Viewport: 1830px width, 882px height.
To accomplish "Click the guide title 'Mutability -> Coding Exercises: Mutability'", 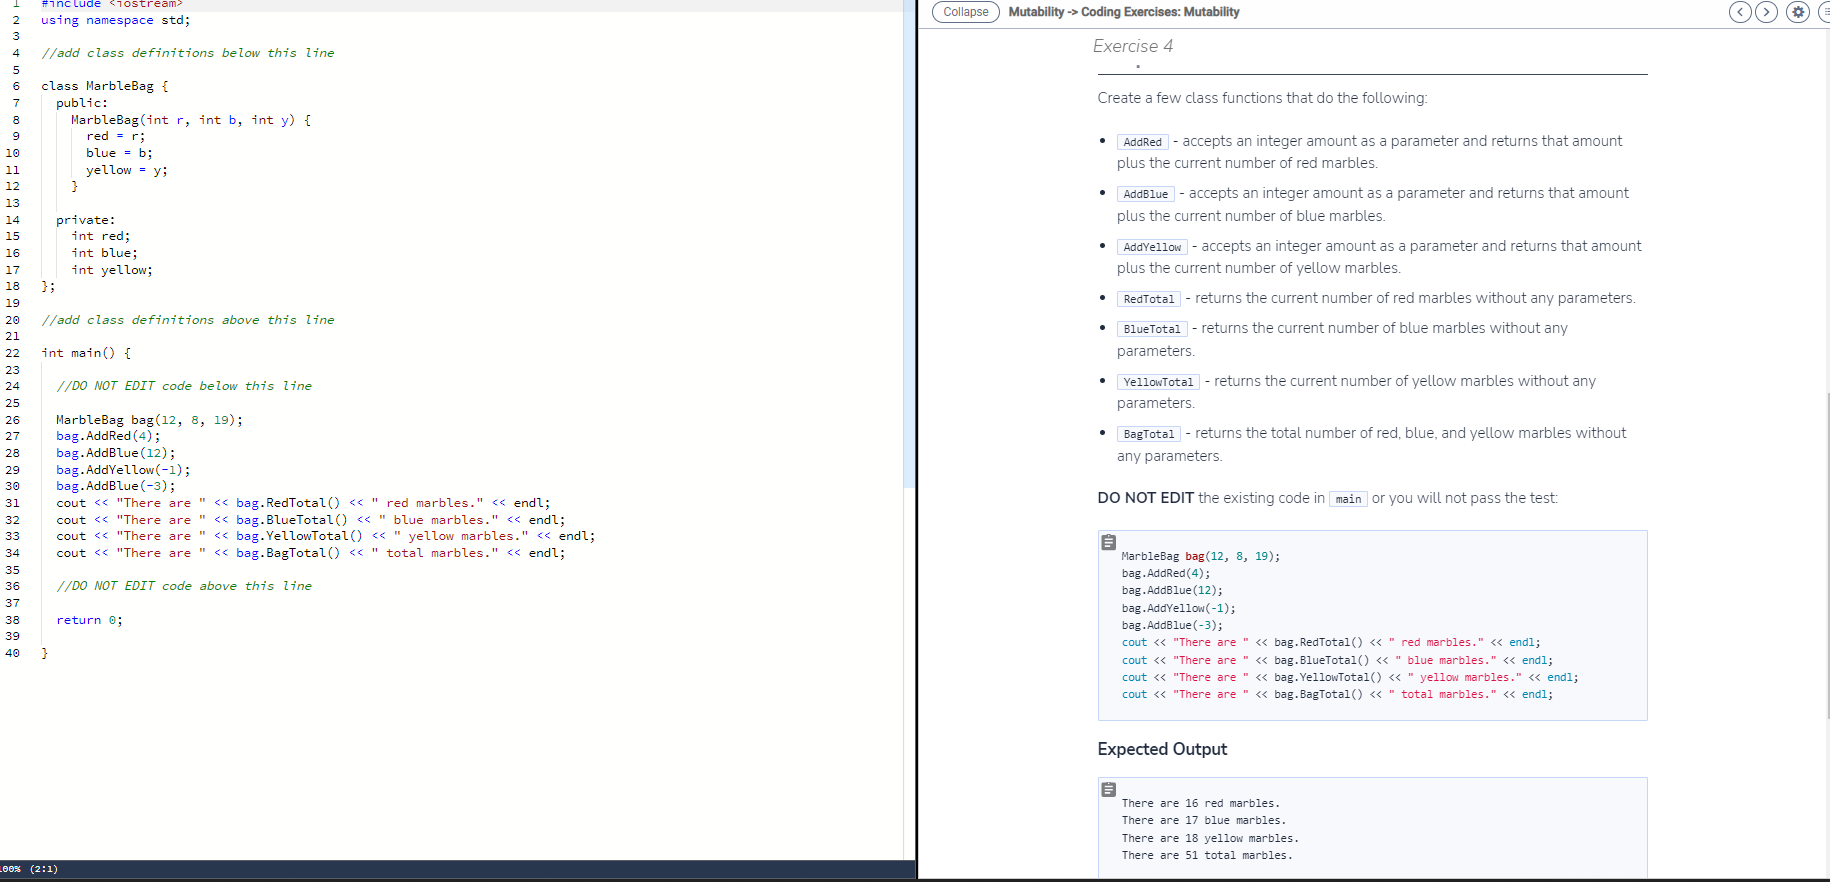I will pyautogui.click(x=1123, y=12).
